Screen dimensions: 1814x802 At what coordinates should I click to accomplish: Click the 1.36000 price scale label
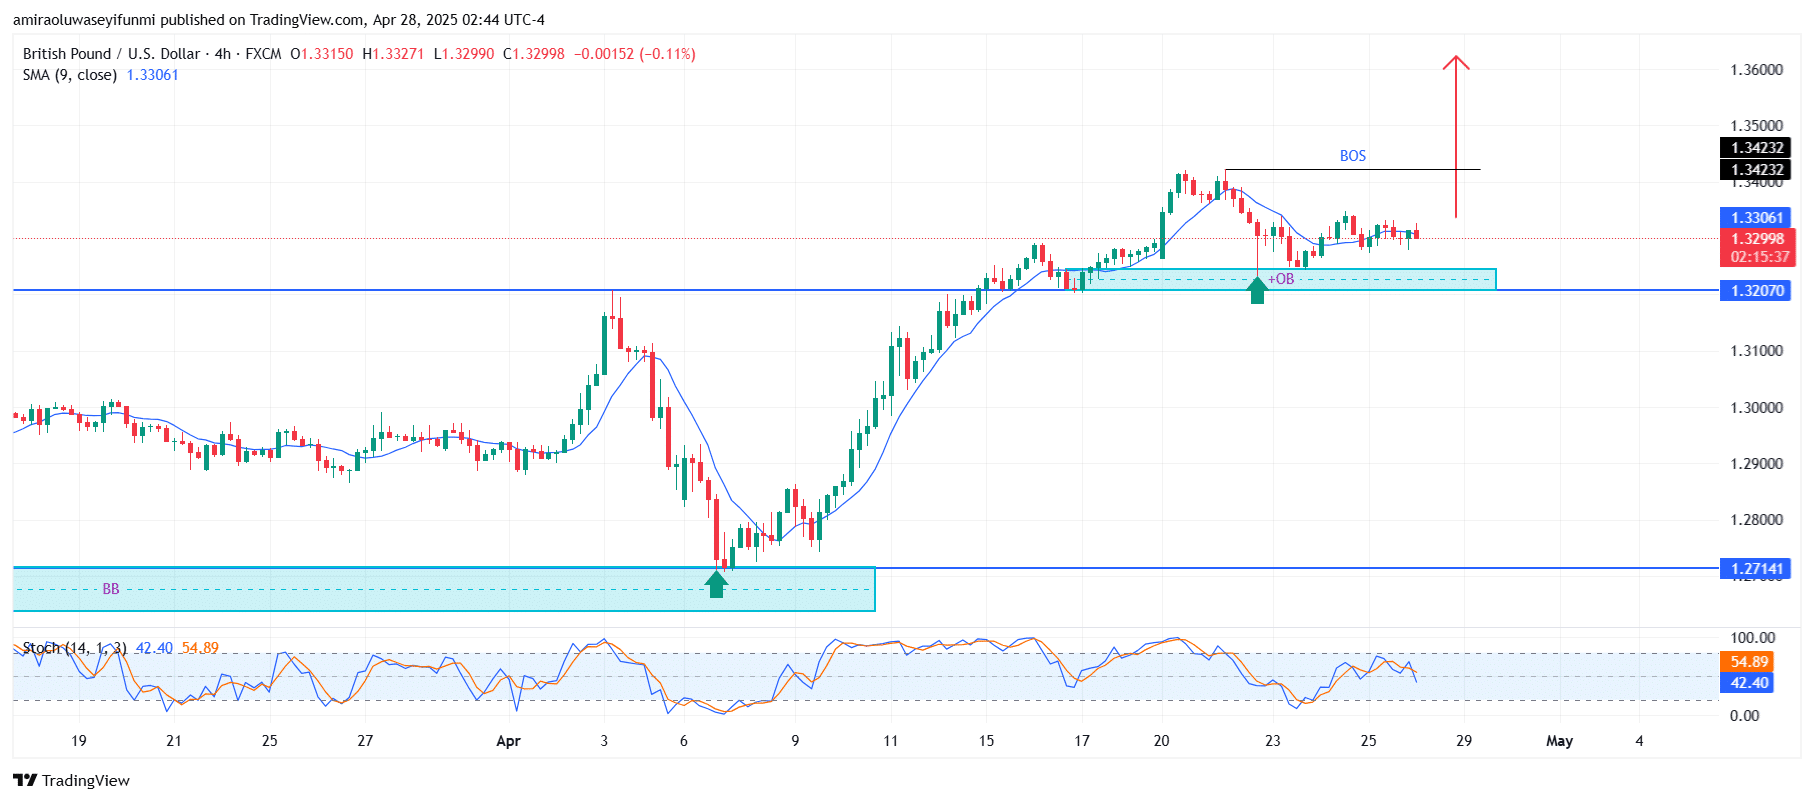coord(1756,70)
